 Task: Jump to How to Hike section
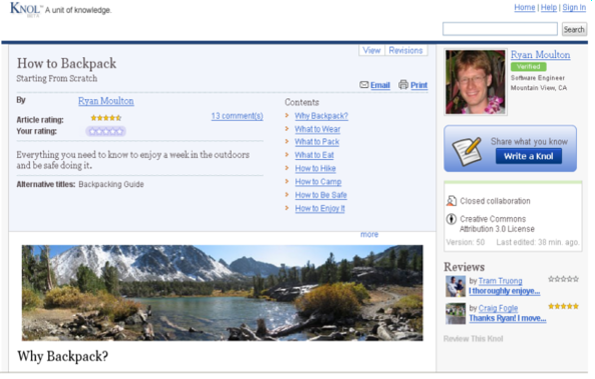(315, 168)
